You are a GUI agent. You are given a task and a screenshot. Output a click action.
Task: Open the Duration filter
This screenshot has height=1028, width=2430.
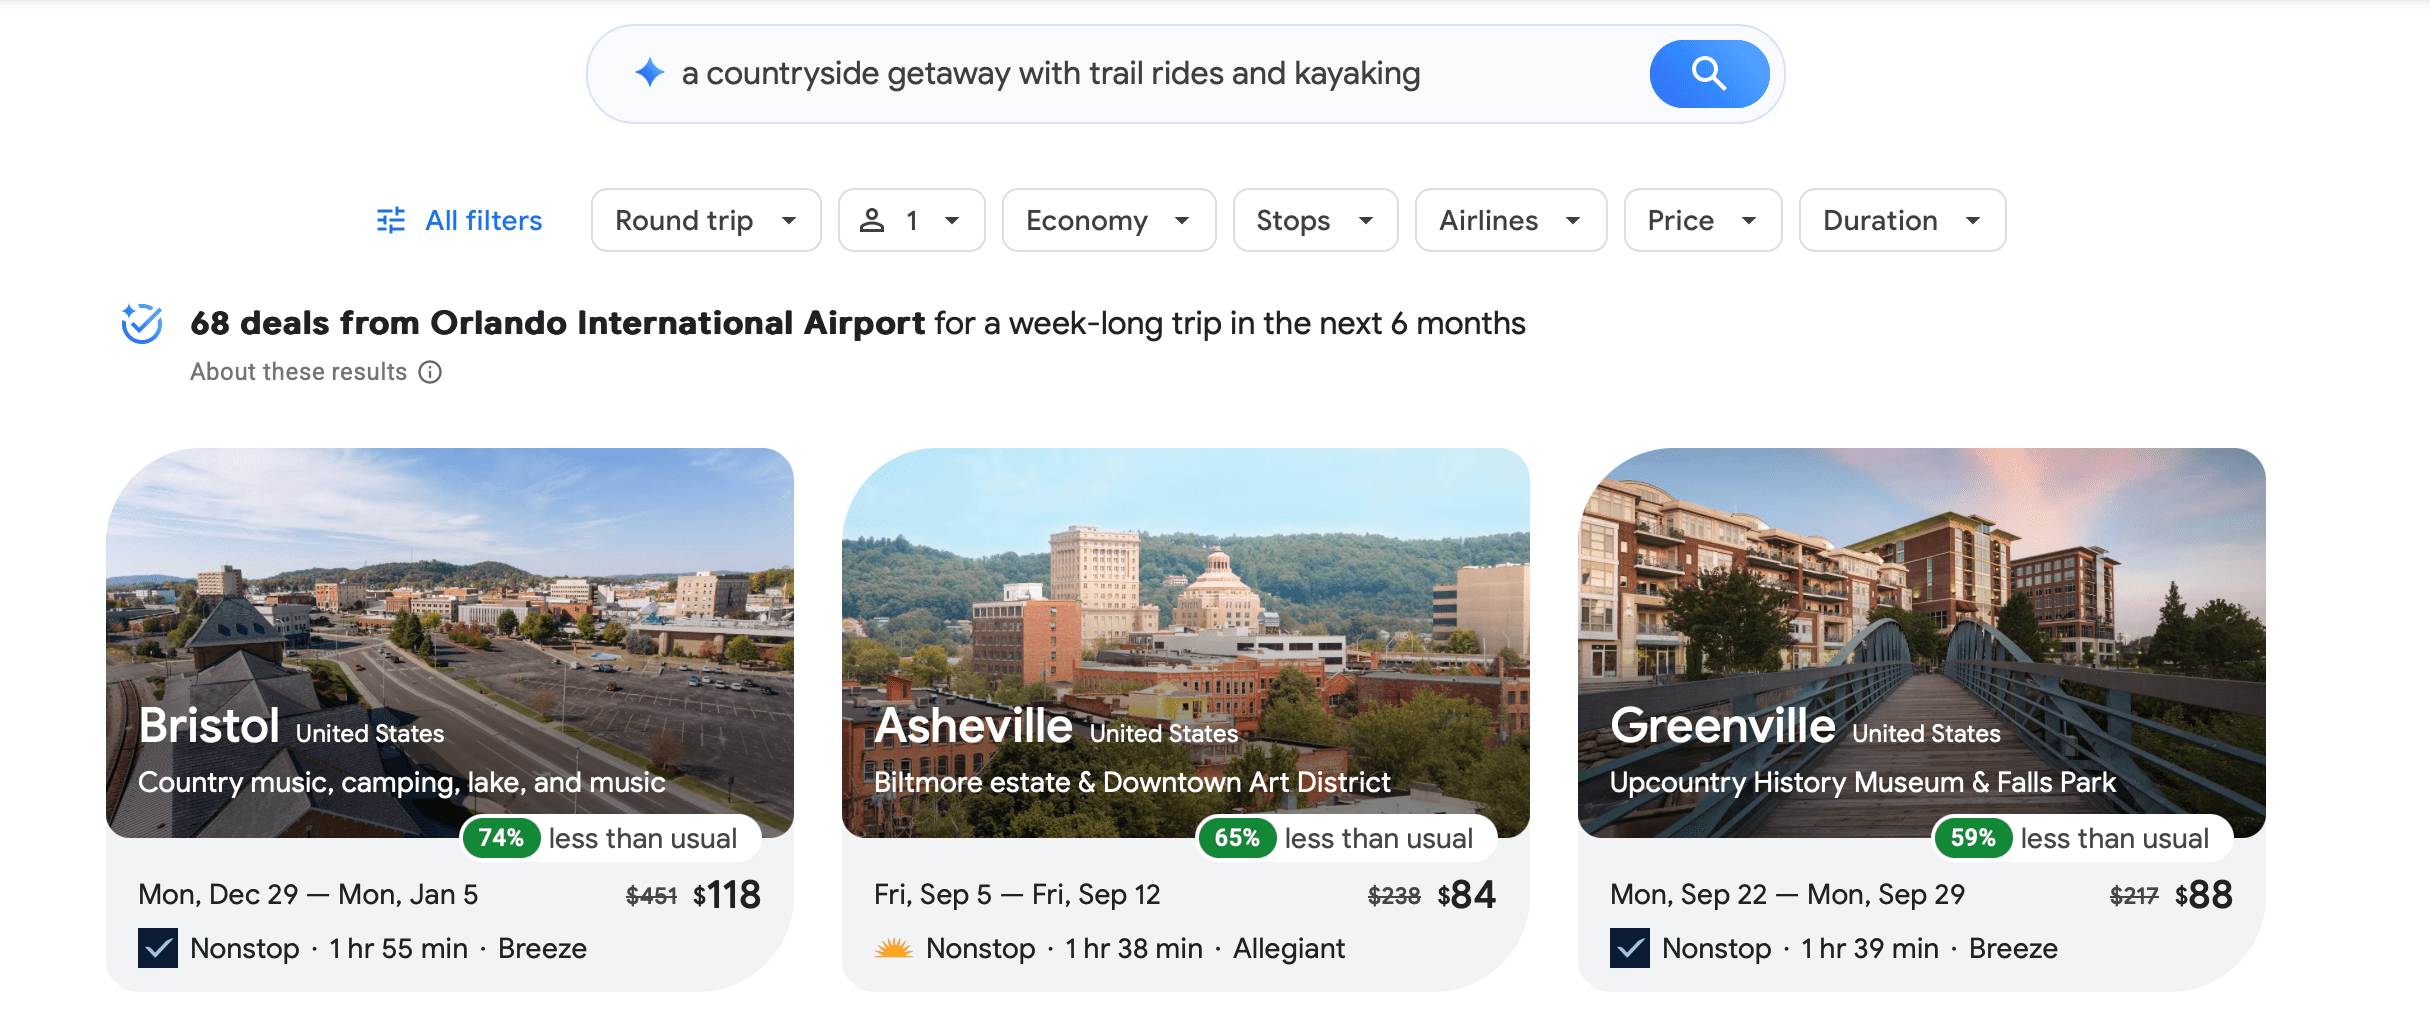(x=1901, y=220)
